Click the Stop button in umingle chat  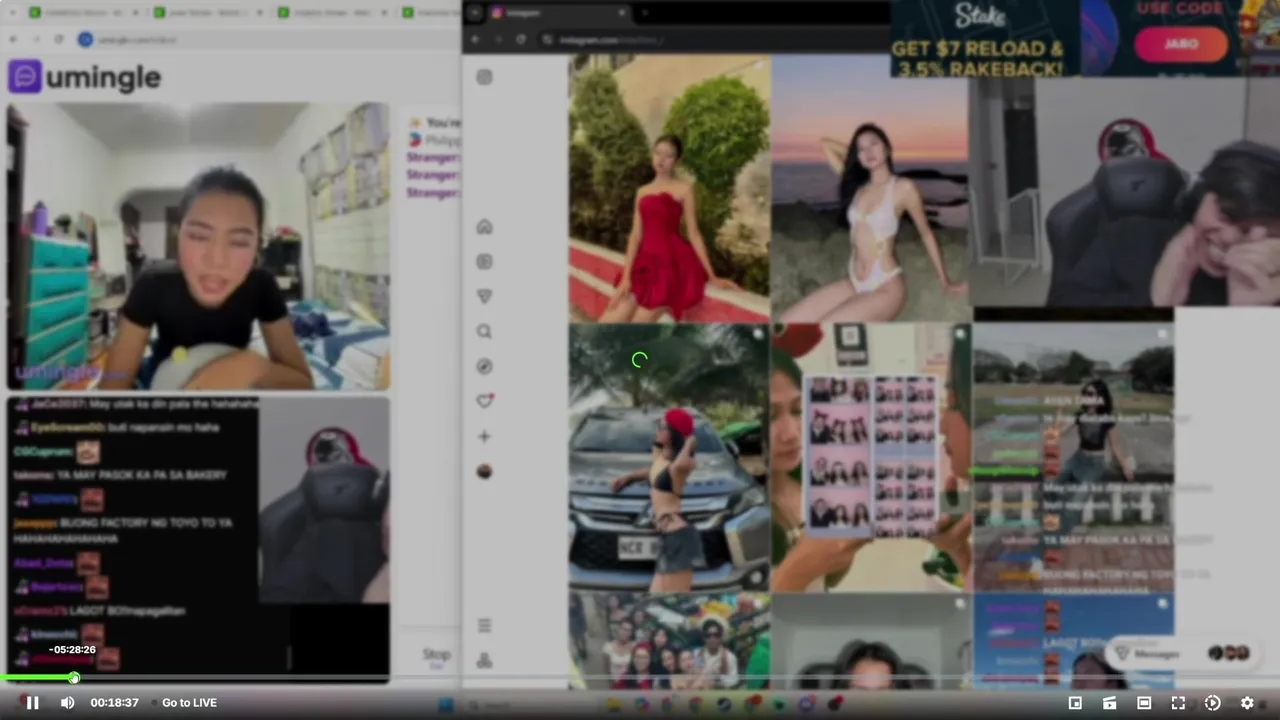coord(436,656)
